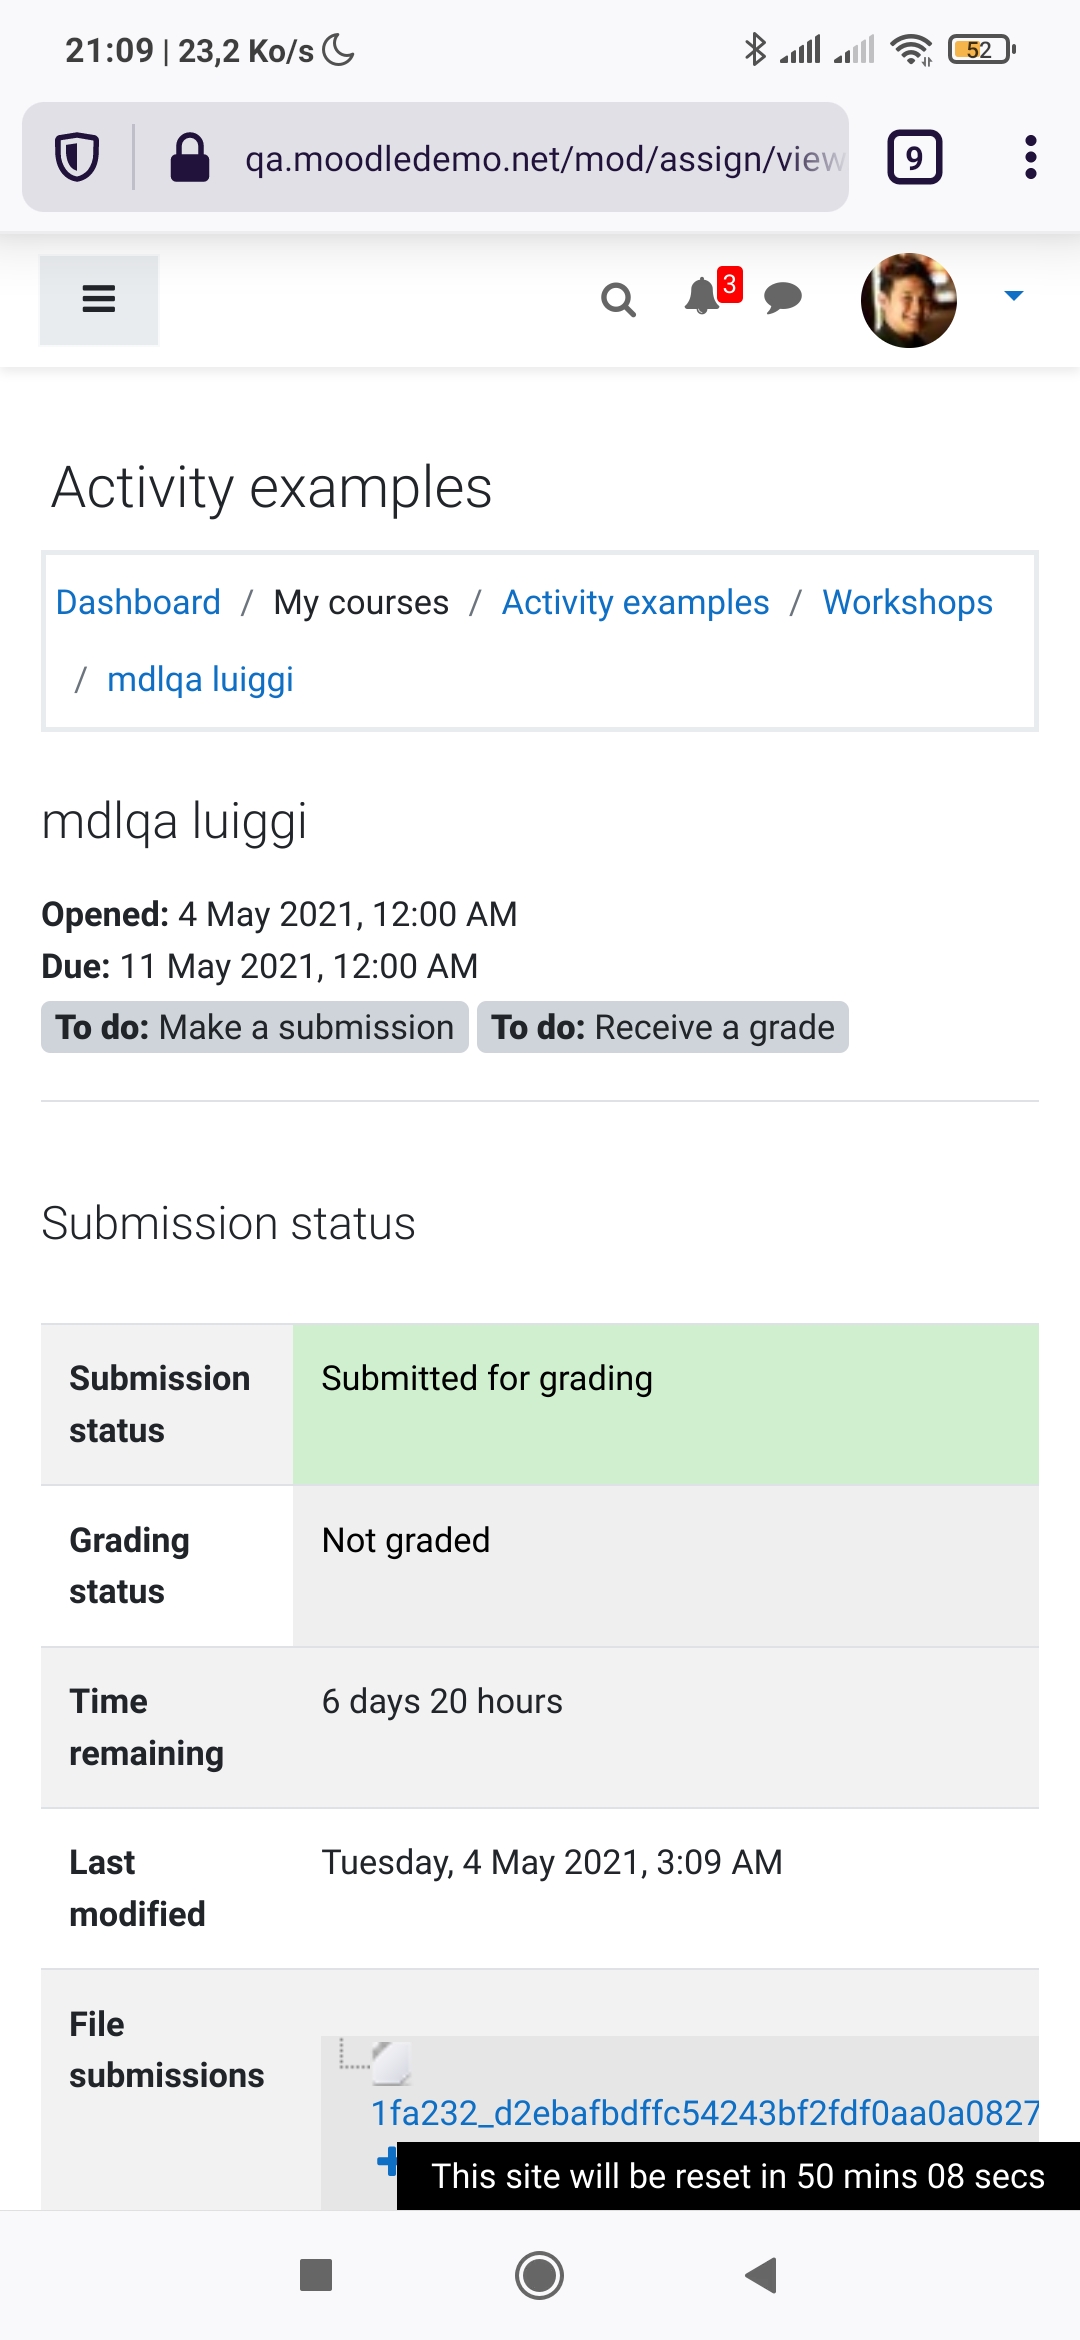
Task: Tap Android recent apps square button
Action: coord(316,2276)
